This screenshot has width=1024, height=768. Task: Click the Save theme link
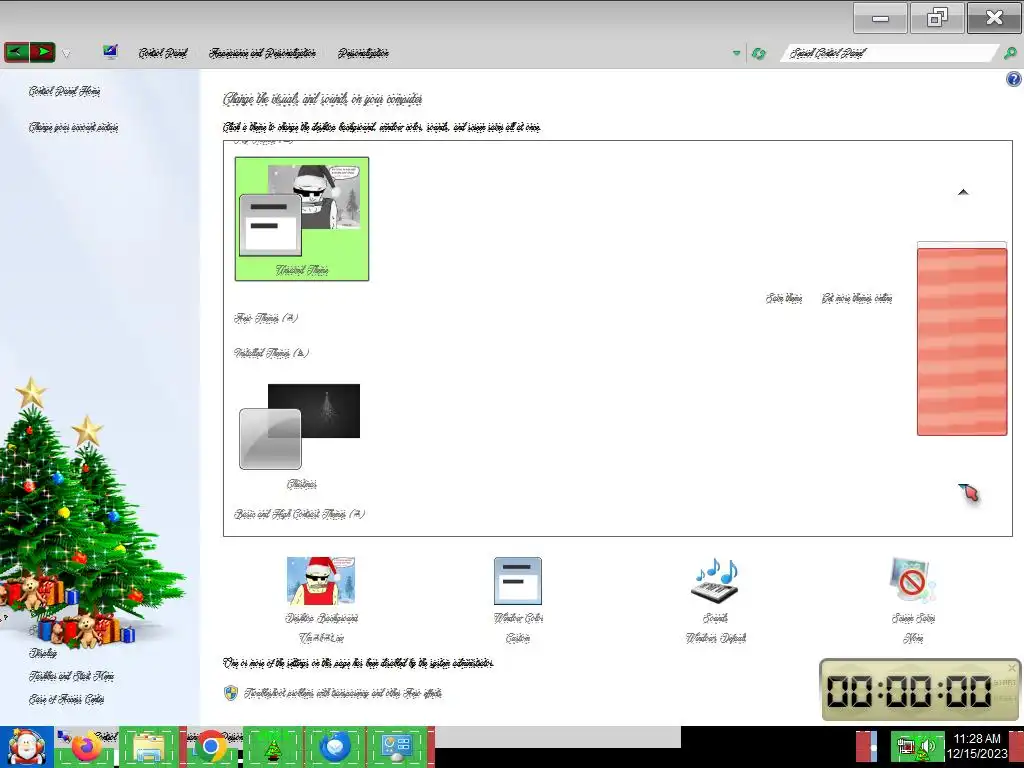point(784,298)
